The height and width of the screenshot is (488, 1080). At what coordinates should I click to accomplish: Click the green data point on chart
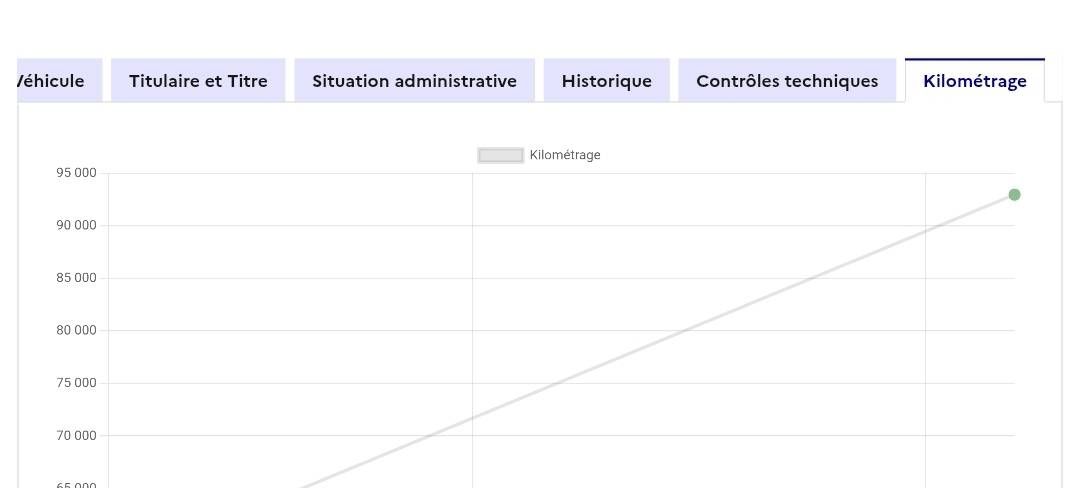1014,195
